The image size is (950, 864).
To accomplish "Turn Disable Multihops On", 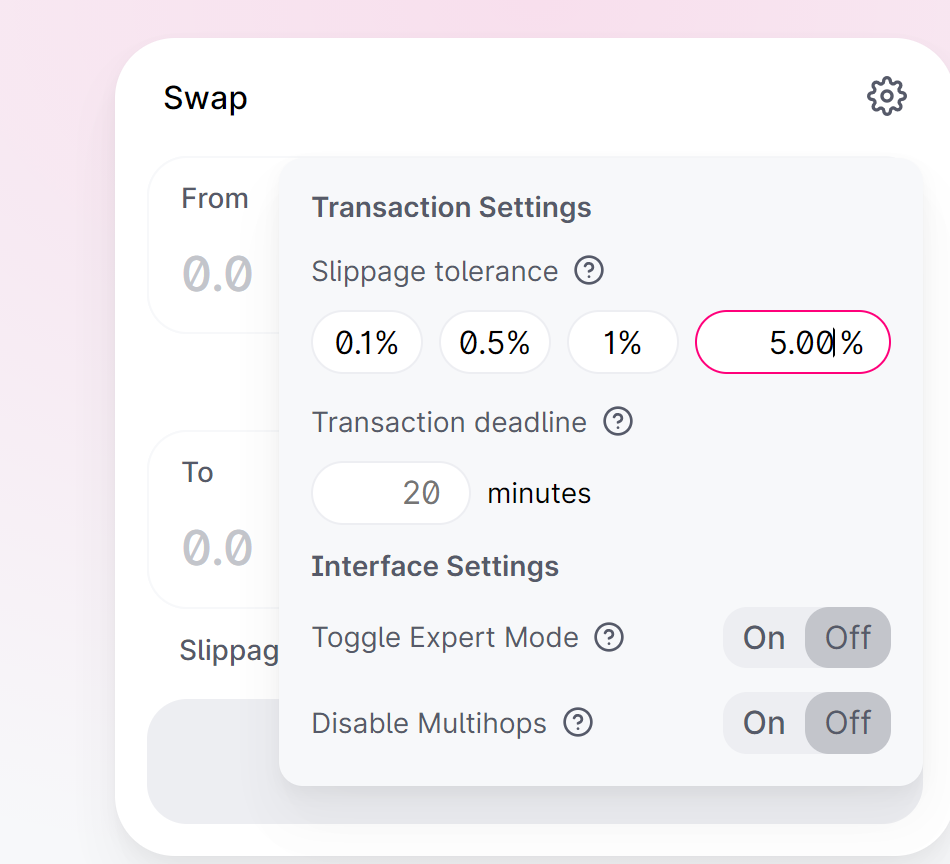I will click(x=764, y=723).
